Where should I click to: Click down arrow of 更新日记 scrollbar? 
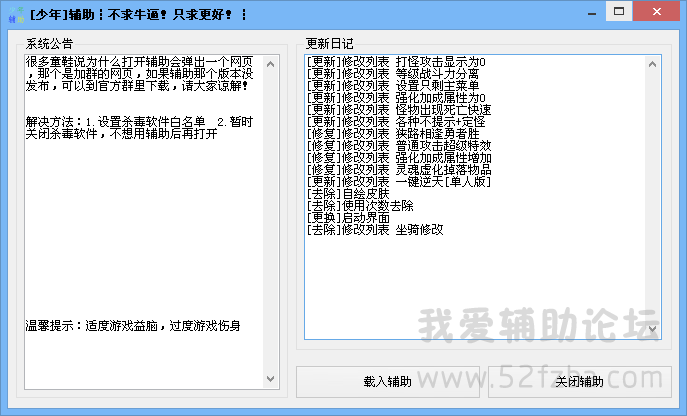click(x=652, y=329)
